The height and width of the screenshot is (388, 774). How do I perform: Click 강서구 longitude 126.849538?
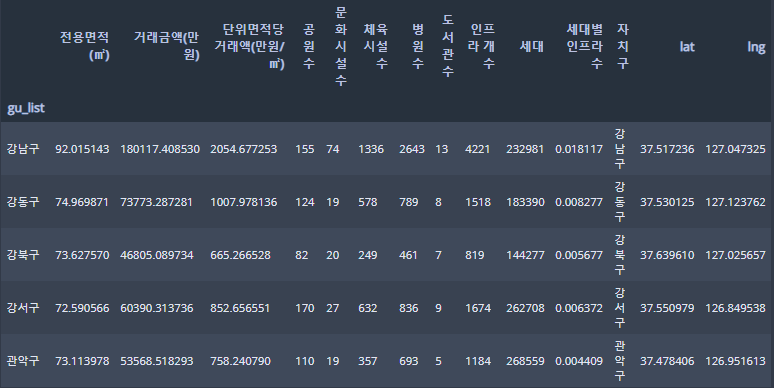coord(735,308)
